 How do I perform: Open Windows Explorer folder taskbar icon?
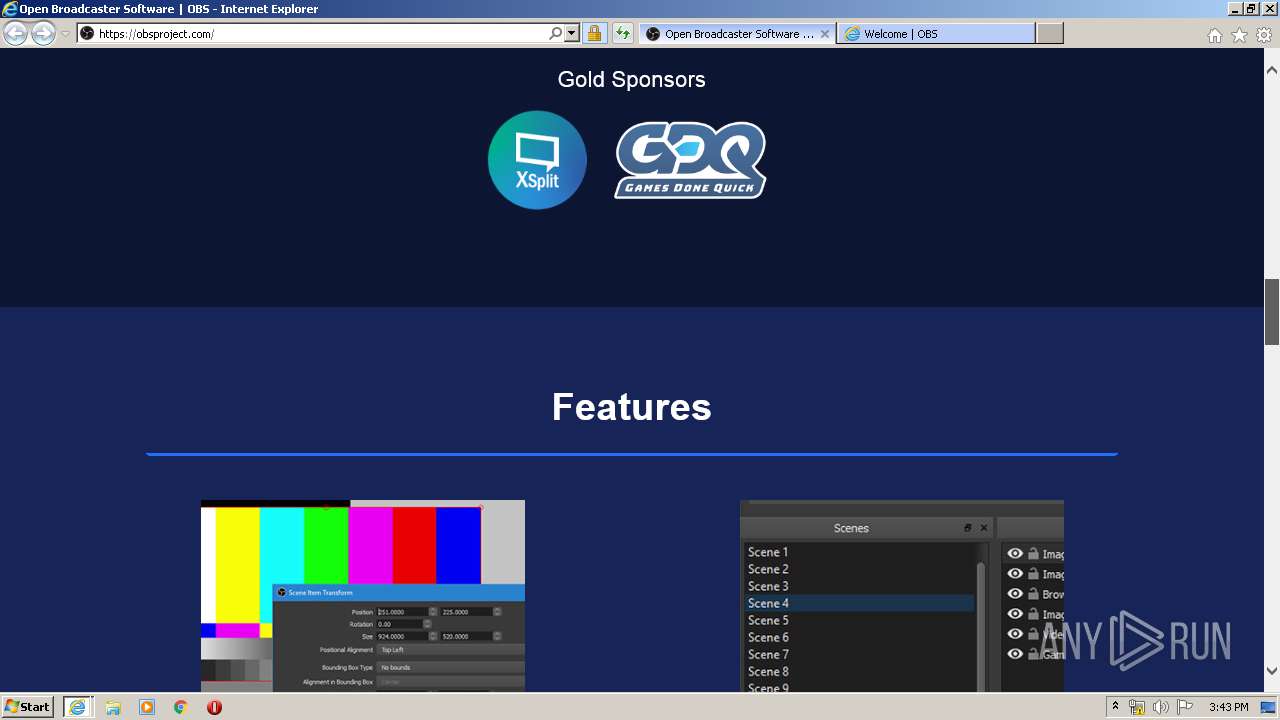[x=113, y=707]
